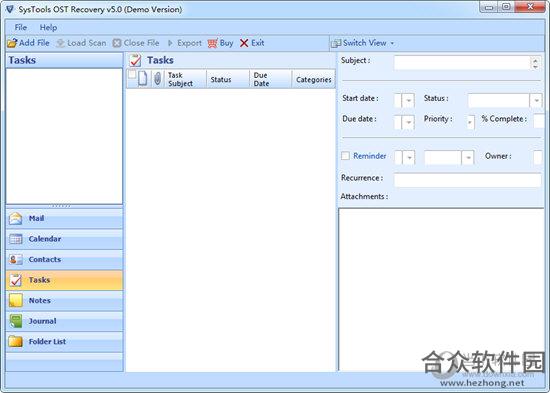The image size is (550, 393).
Task: Switch to the Journal section
Action: (64, 321)
